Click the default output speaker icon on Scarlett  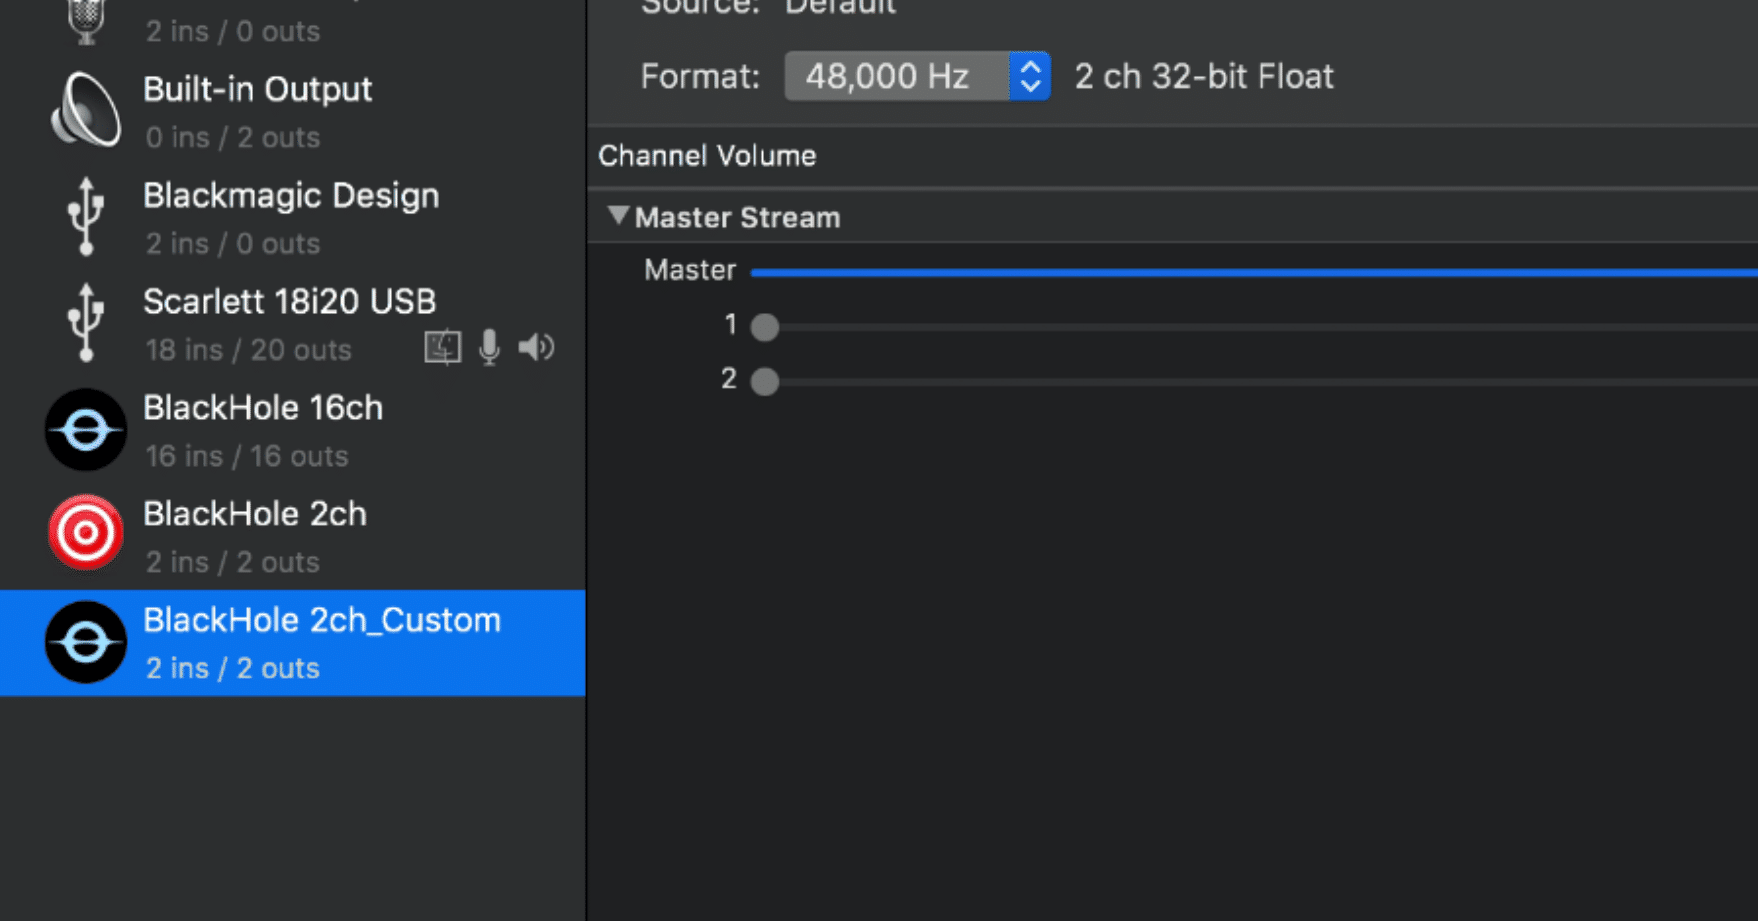pos(536,347)
